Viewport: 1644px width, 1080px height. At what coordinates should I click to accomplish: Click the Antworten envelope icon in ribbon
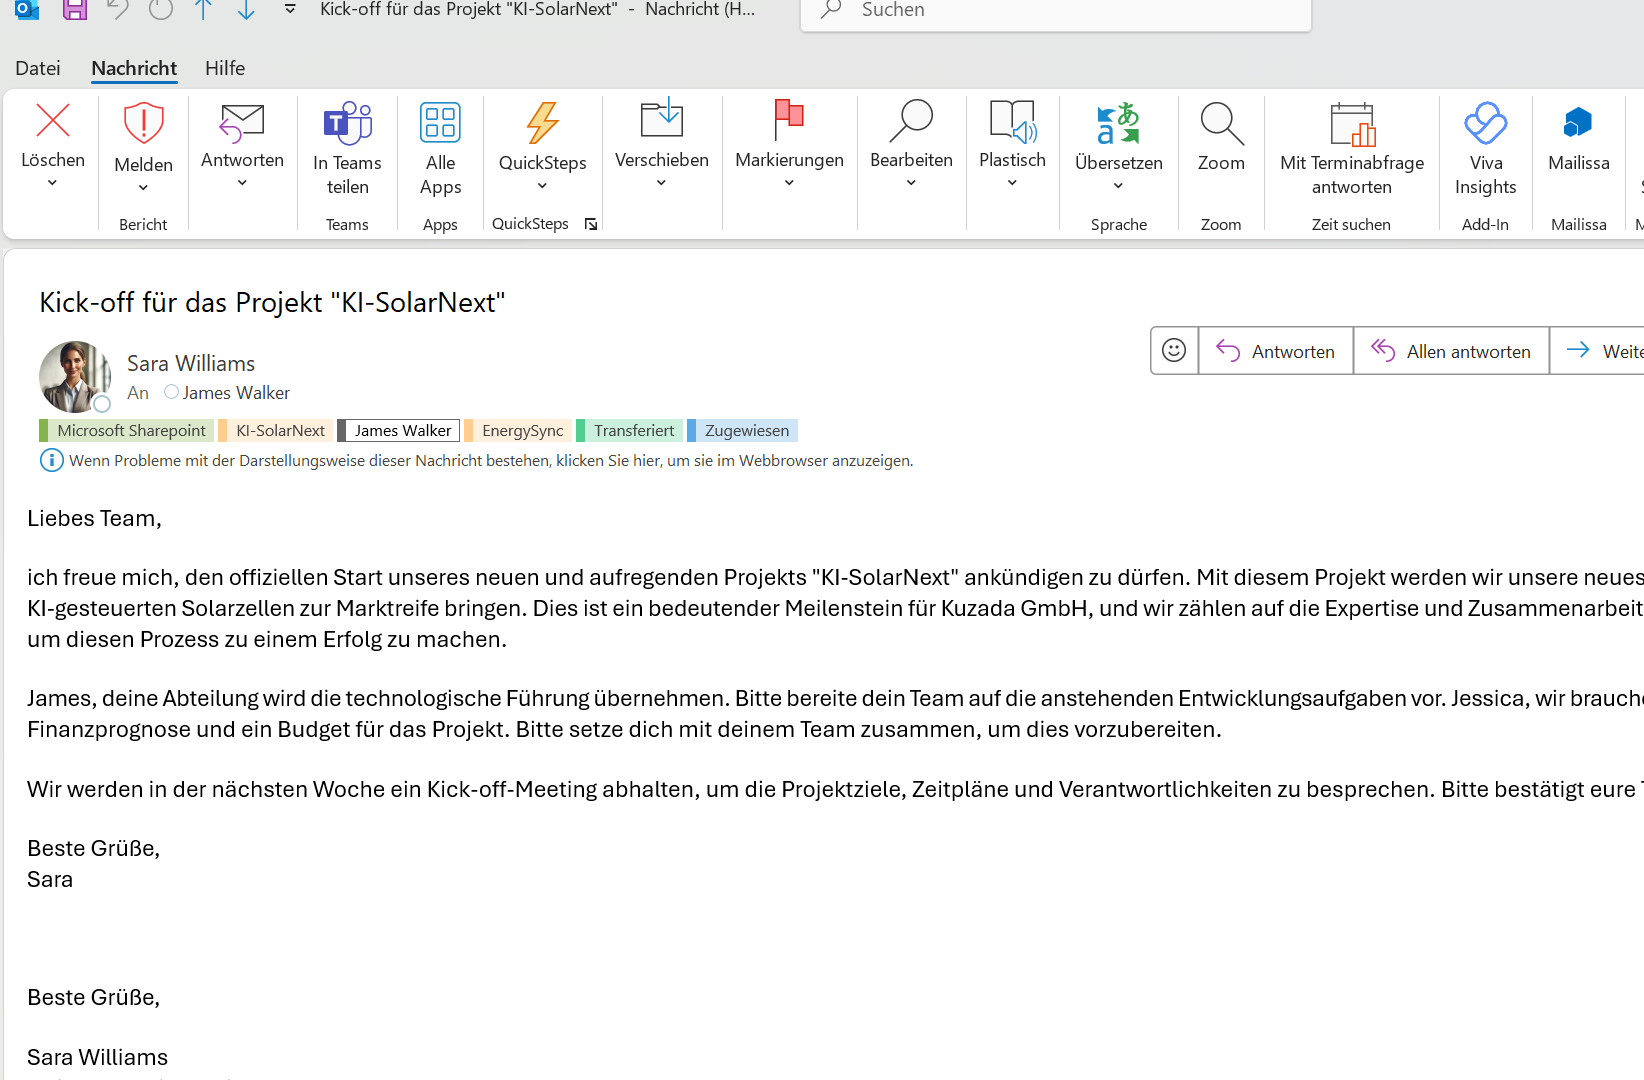(242, 123)
